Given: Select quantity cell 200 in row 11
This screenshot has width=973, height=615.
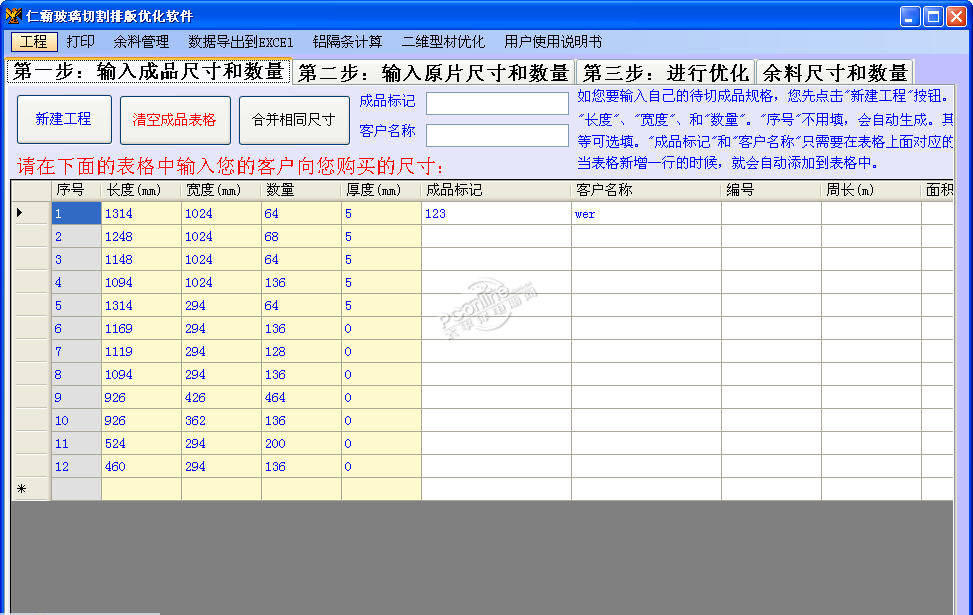Looking at the screenshot, I should point(301,443).
